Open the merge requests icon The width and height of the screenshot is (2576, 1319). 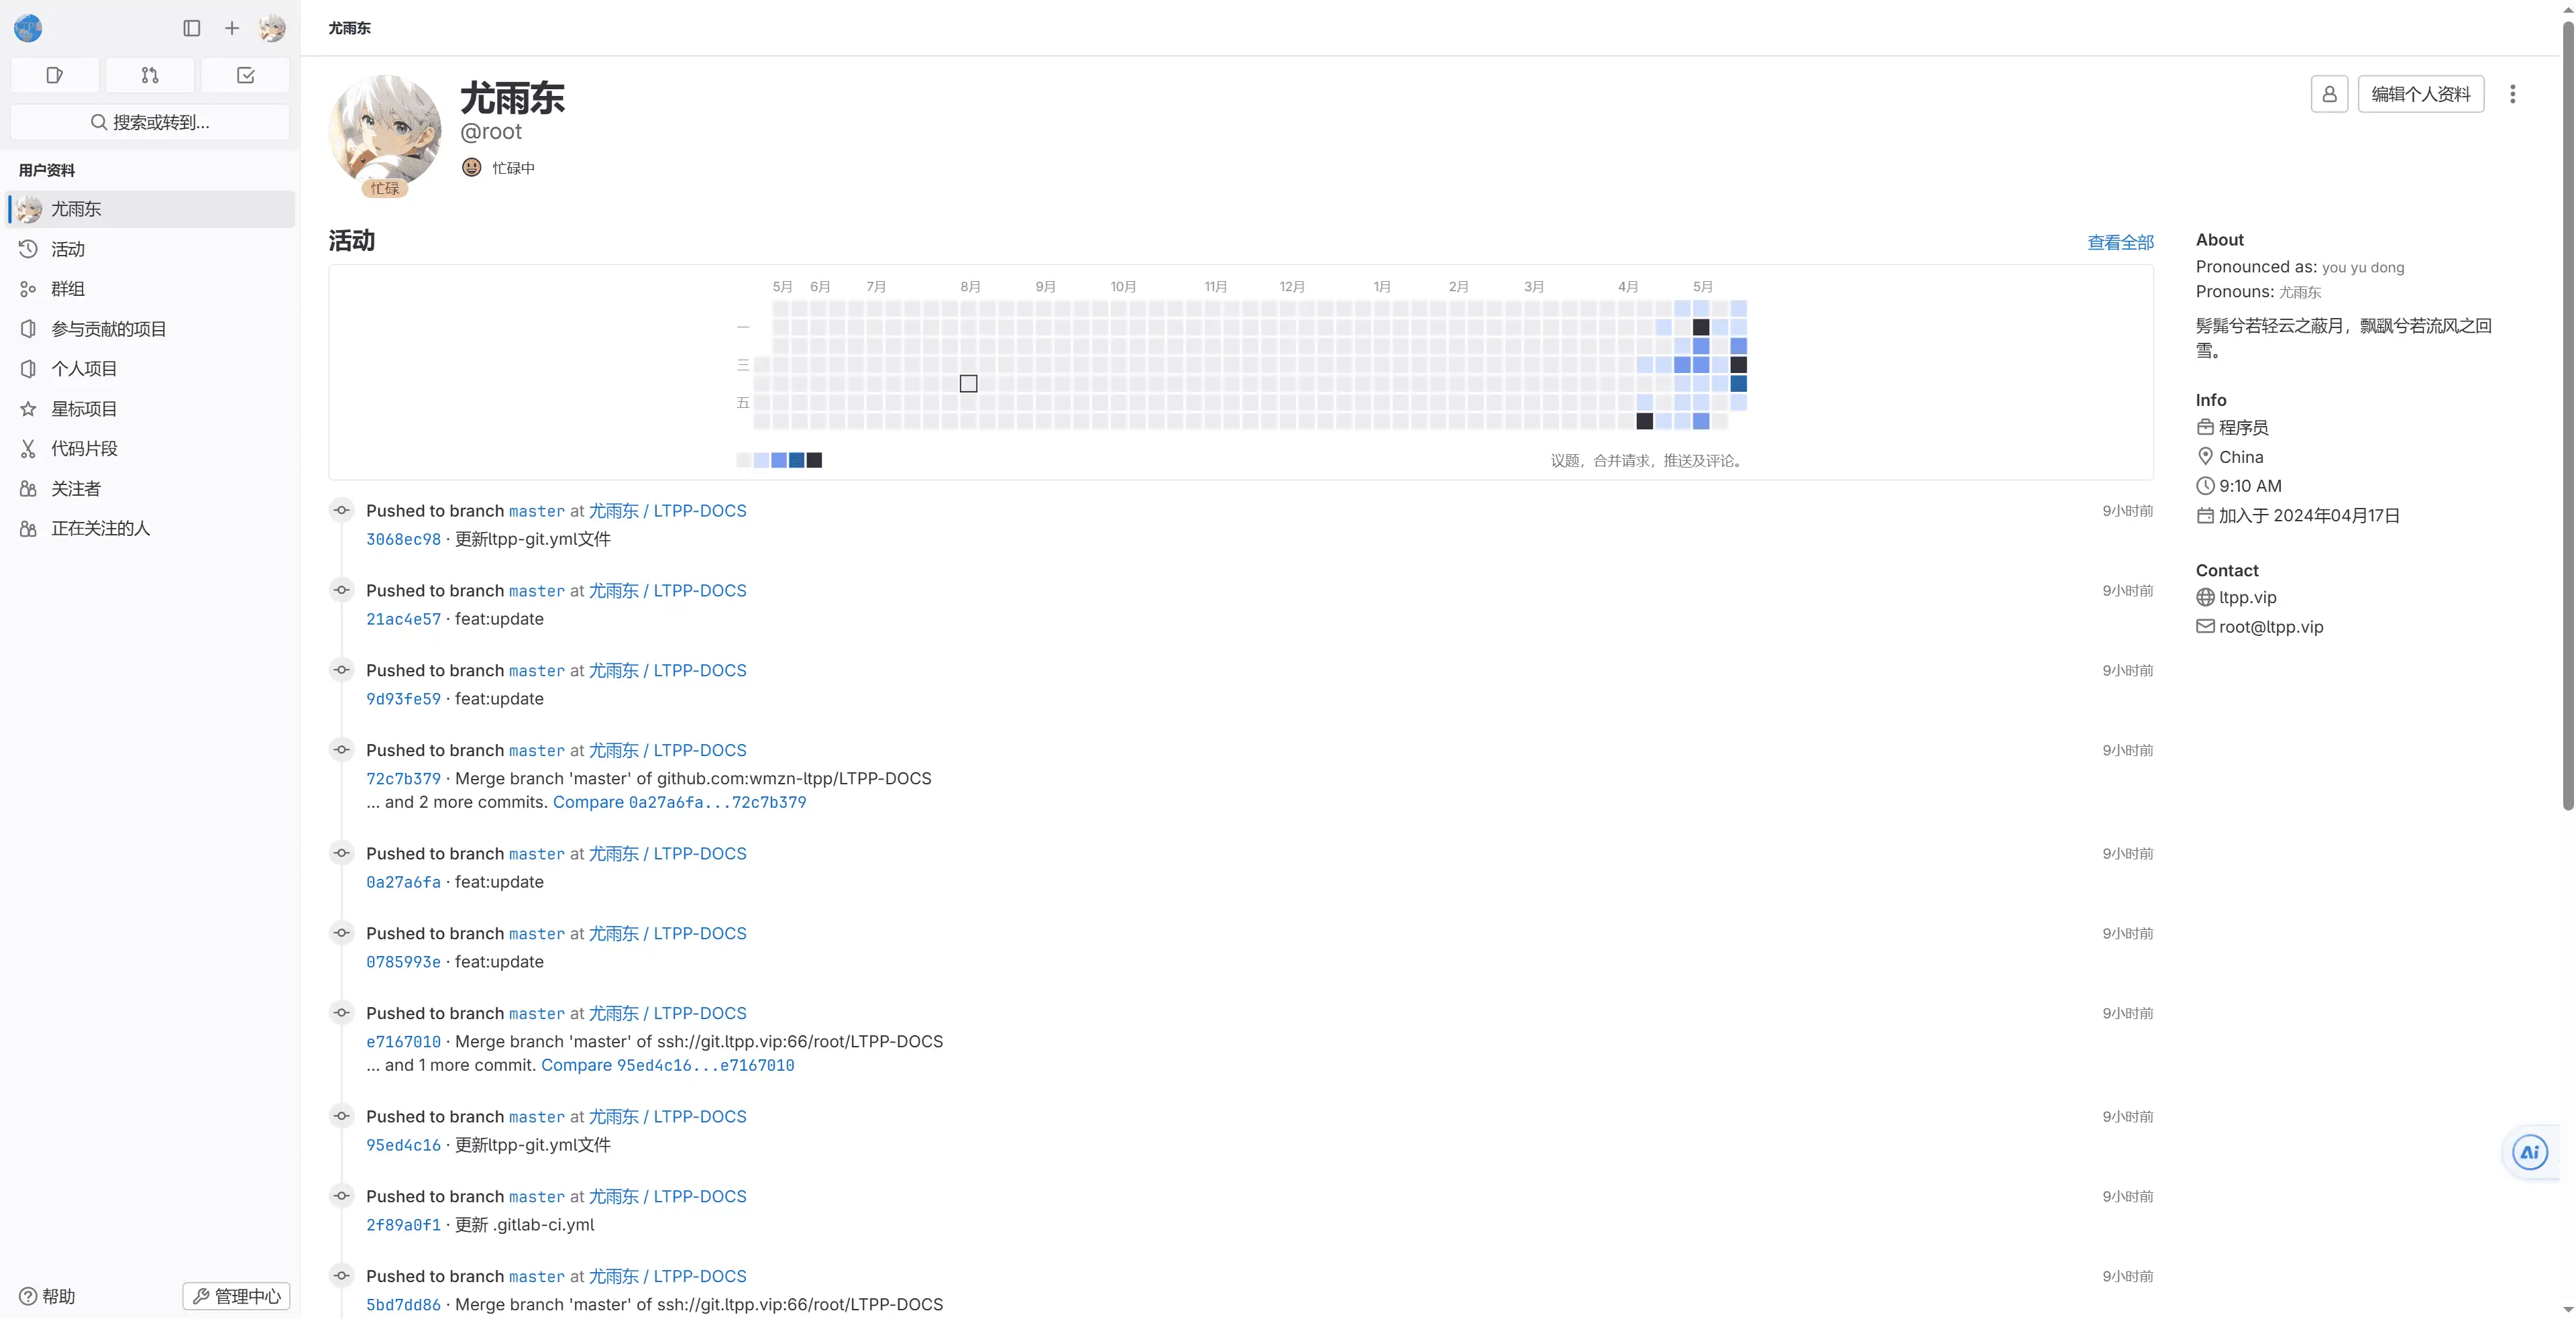150,75
